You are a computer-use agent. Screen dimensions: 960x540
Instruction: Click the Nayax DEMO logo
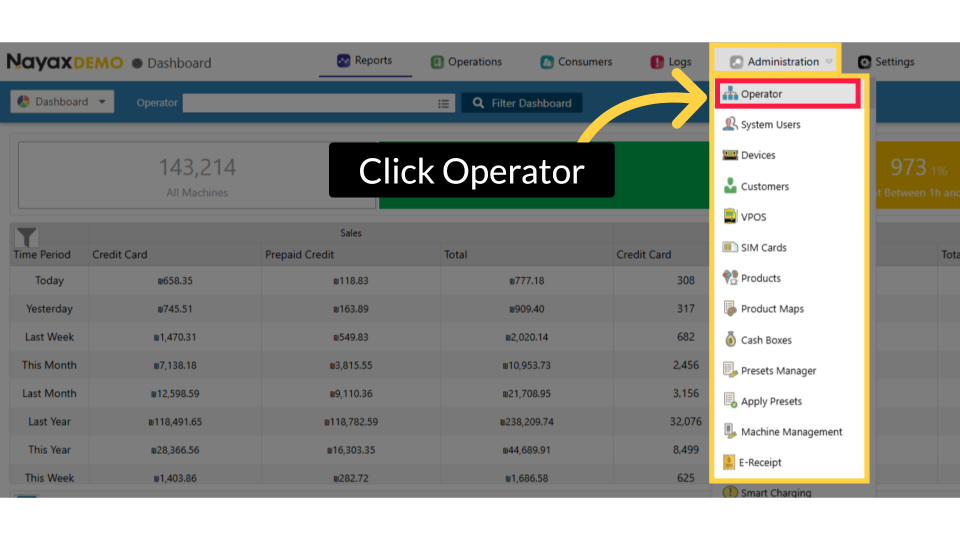65,62
